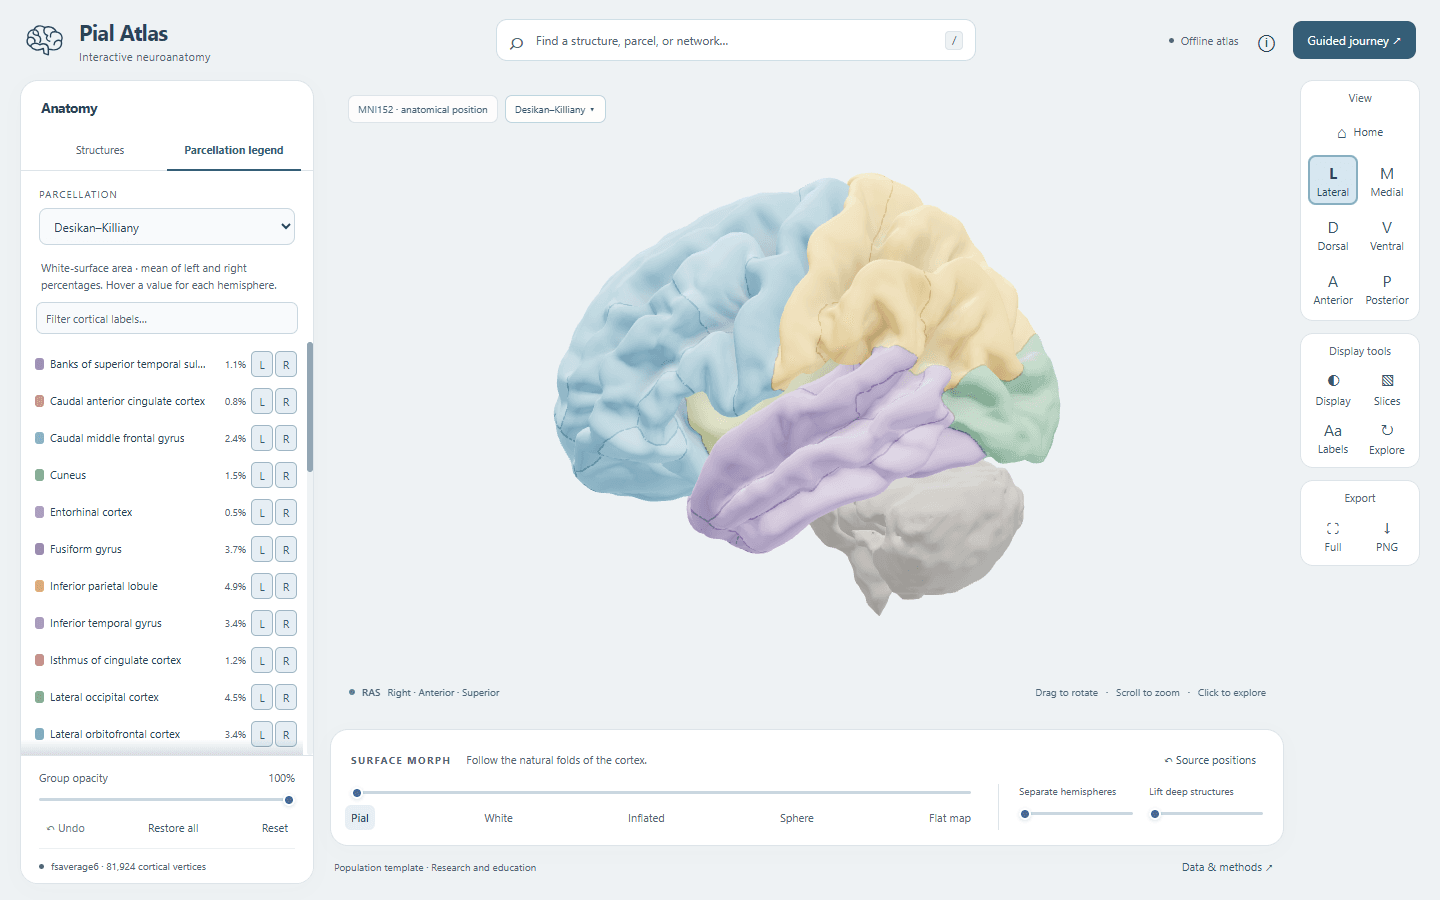Toggle the Labels tool

point(1333,438)
